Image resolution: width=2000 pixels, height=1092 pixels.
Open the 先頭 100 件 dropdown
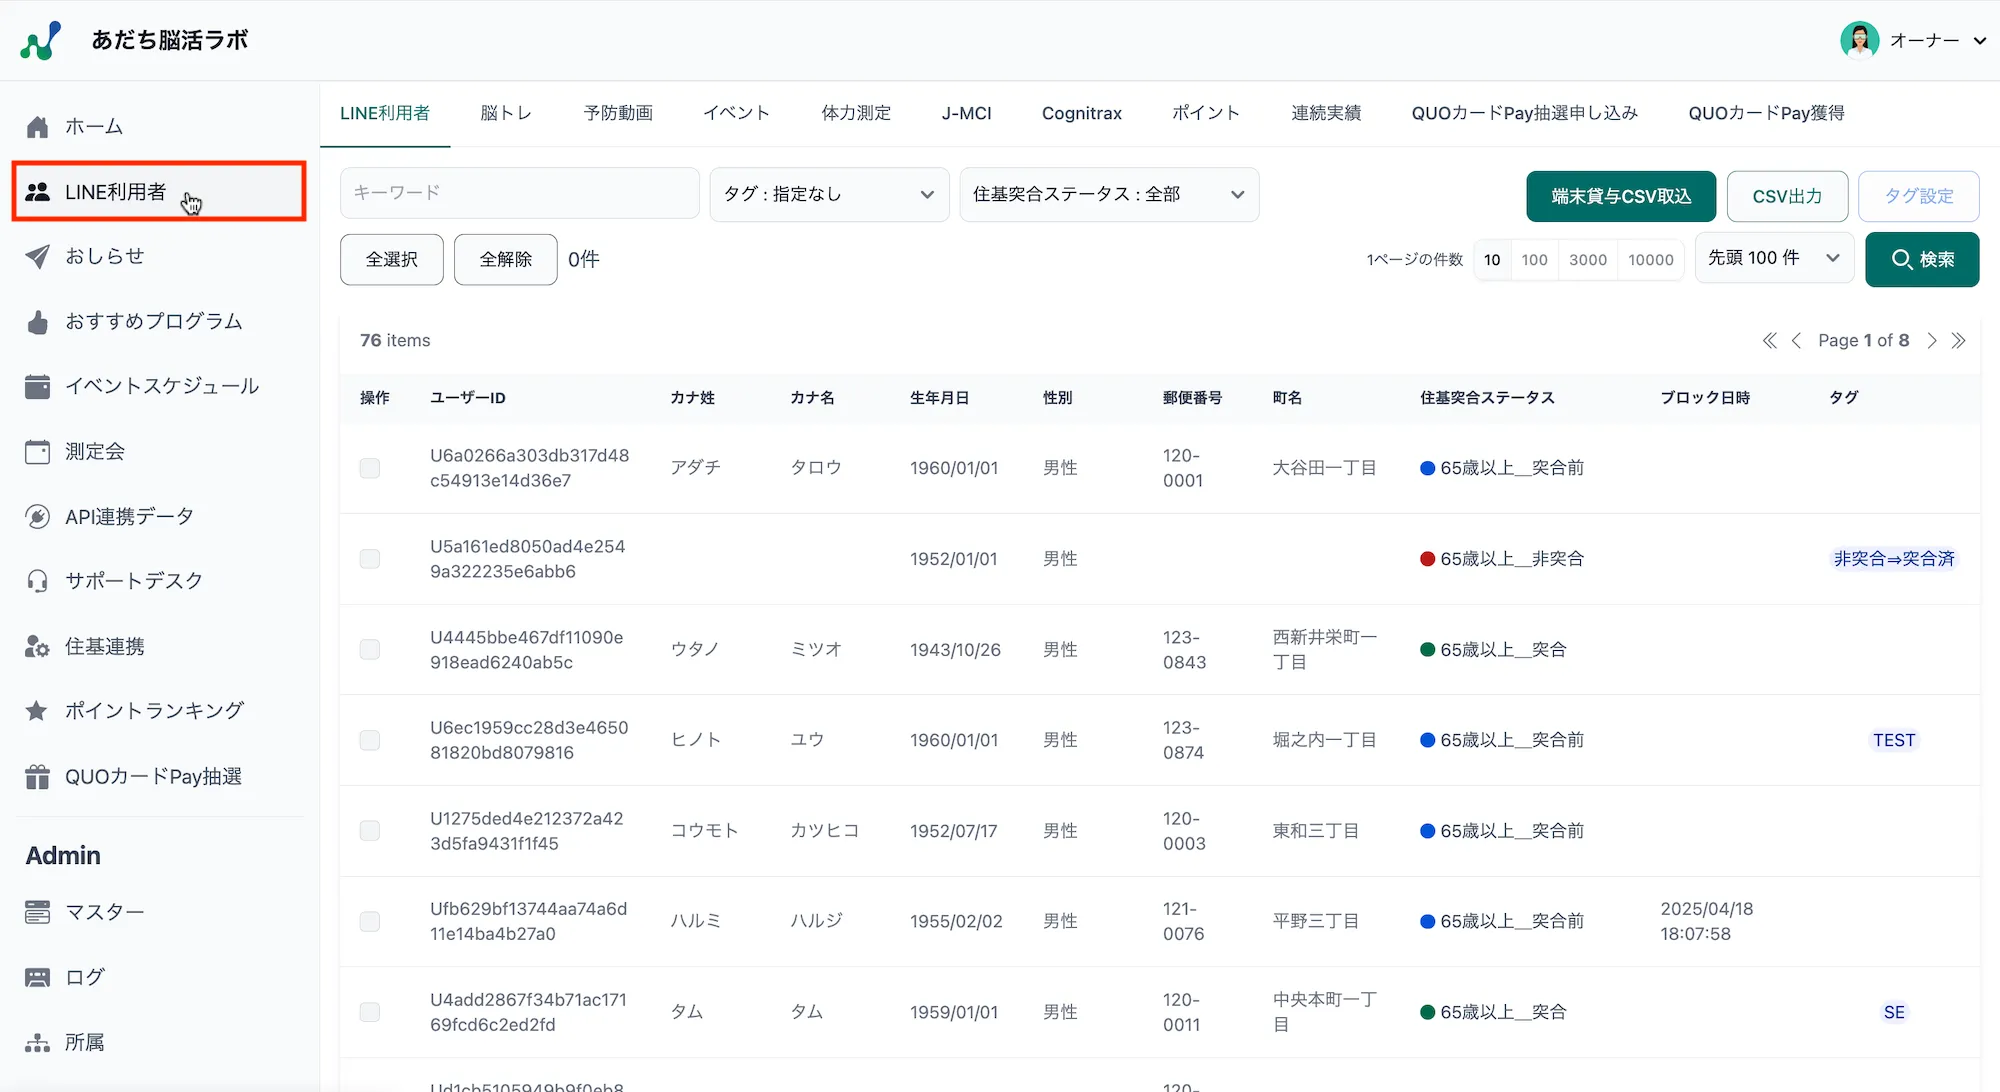pos(1774,258)
